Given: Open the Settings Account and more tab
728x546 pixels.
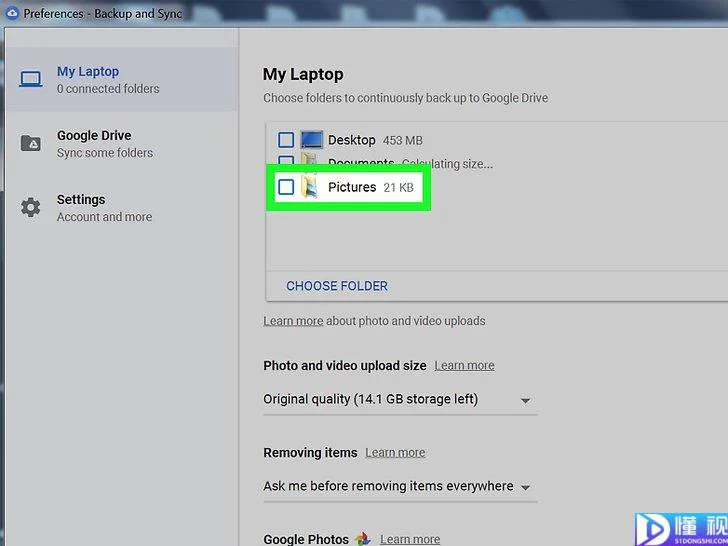Looking at the screenshot, I should (122, 208).
